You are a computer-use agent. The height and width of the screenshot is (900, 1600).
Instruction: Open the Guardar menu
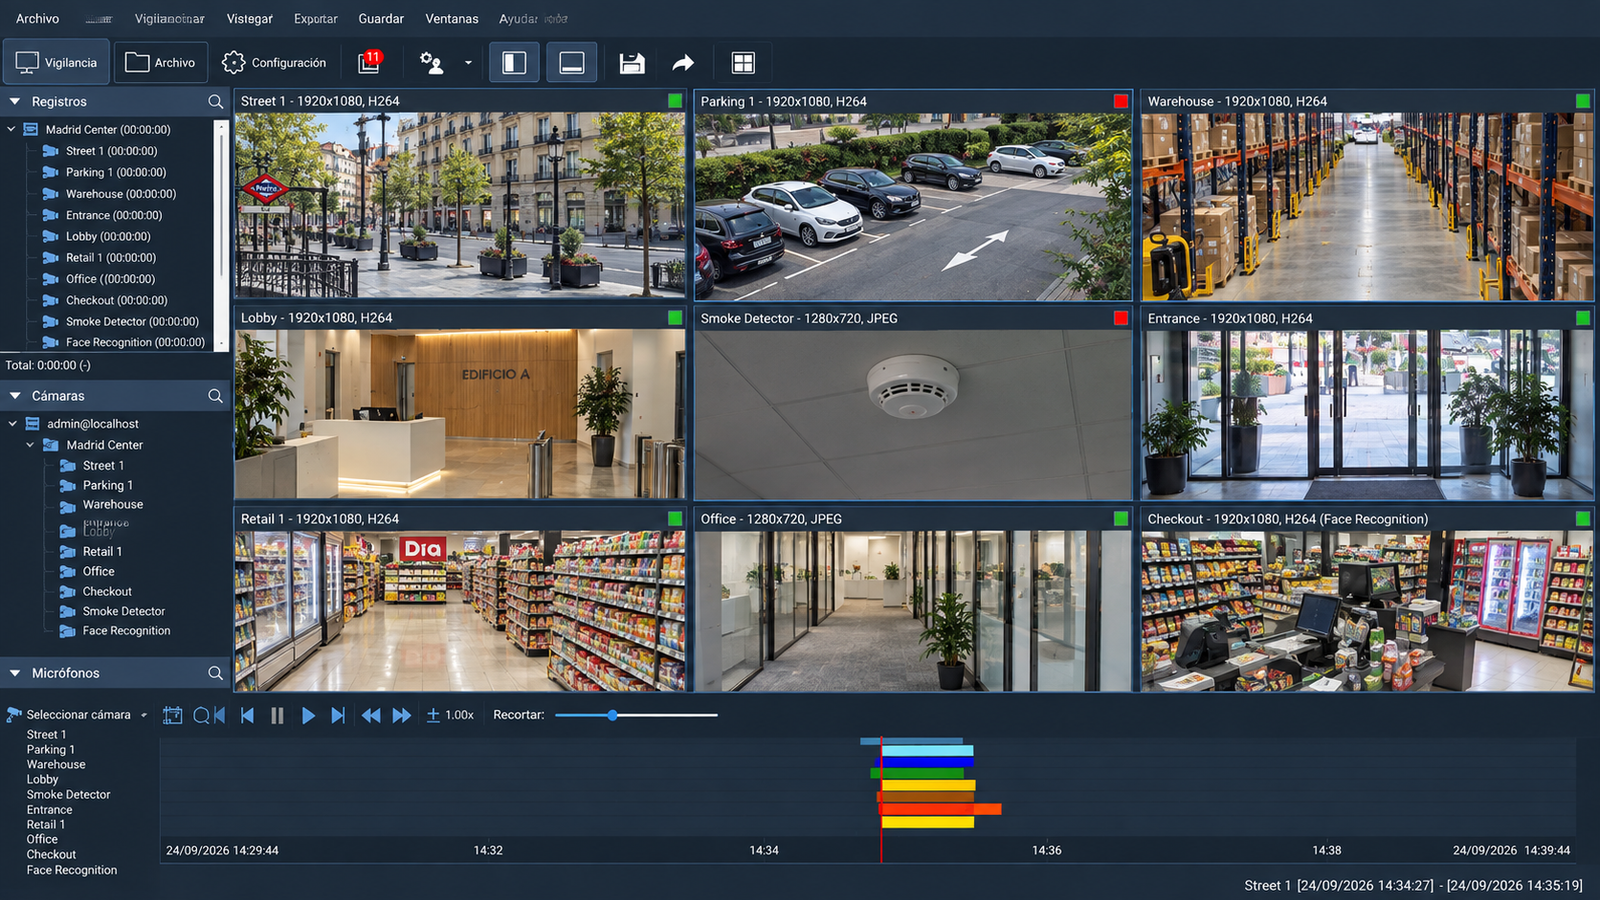pos(381,19)
